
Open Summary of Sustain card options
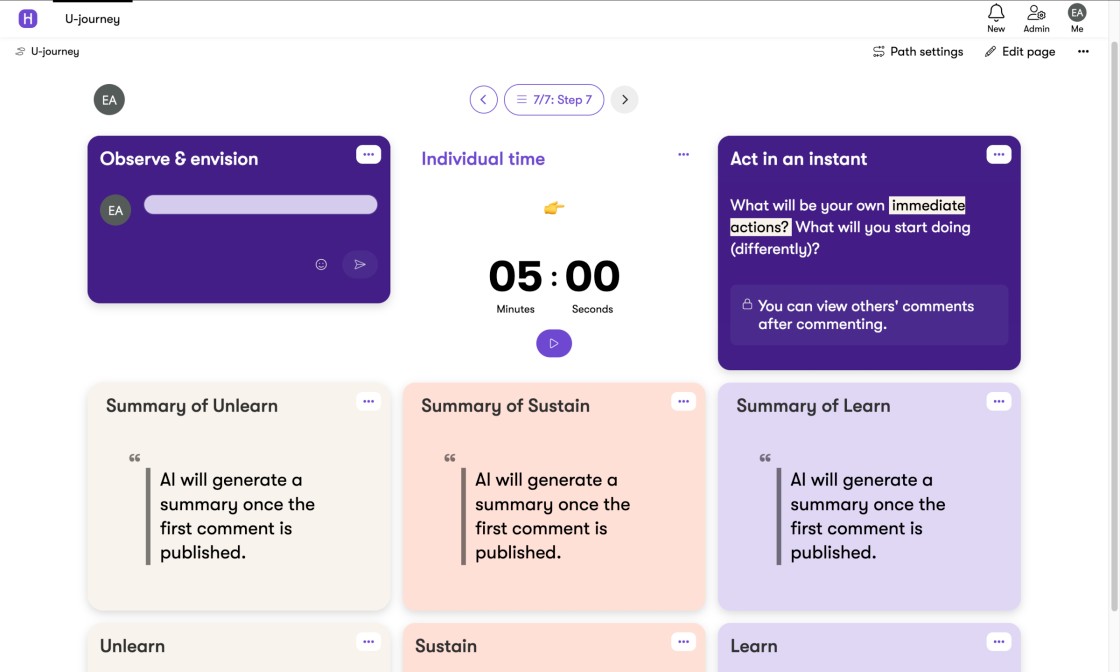[683, 402]
